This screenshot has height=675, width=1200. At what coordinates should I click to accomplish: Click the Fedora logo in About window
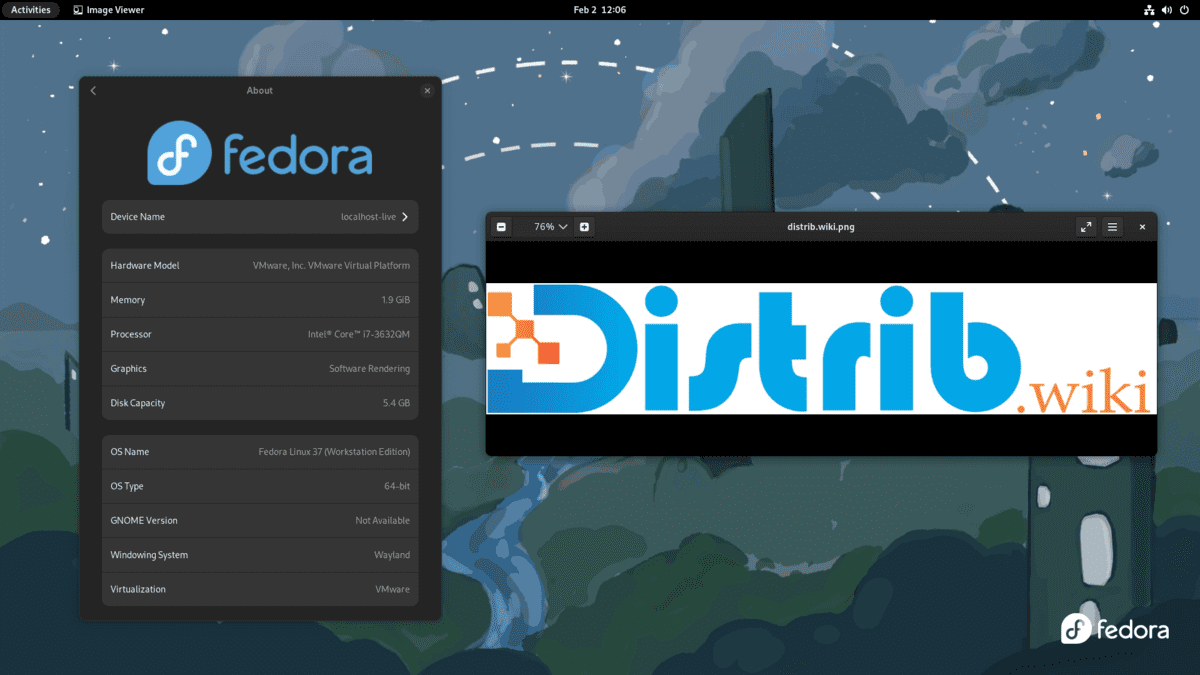coord(260,154)
